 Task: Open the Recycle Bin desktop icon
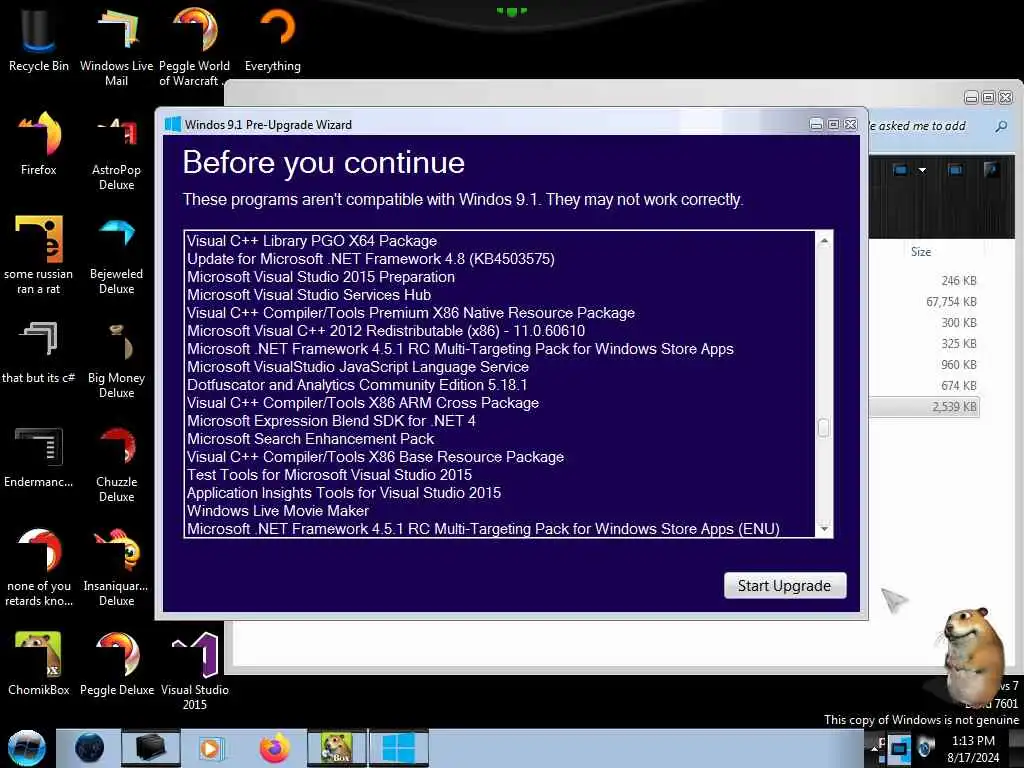(38, 39)
